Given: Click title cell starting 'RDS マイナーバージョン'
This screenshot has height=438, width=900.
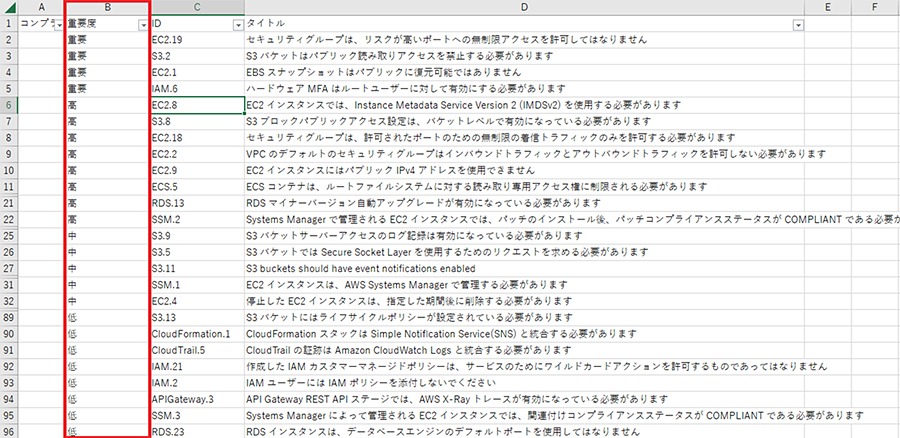Looking at the screenshot, I should (524, 203).
